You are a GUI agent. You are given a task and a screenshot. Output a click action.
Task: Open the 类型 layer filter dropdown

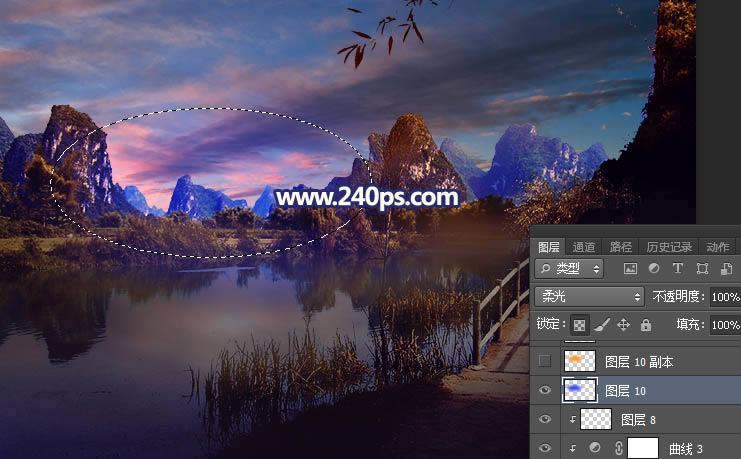(x=570, y=268)
